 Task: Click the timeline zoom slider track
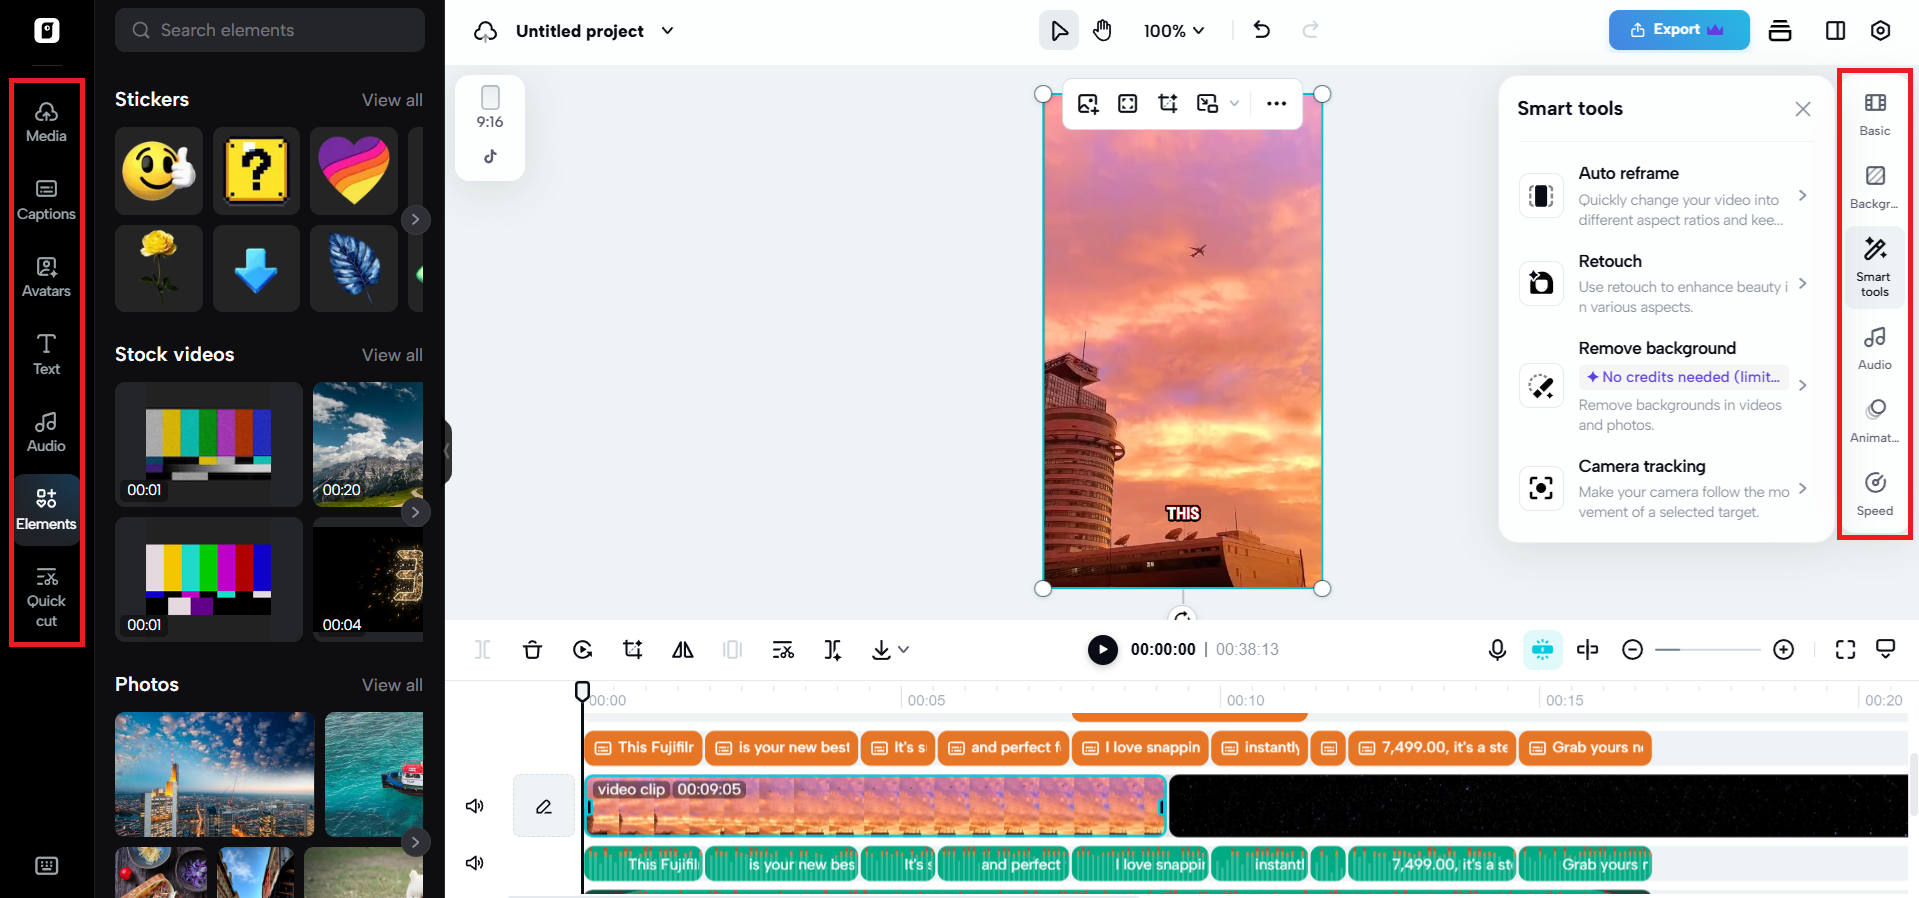[1707, 650]
